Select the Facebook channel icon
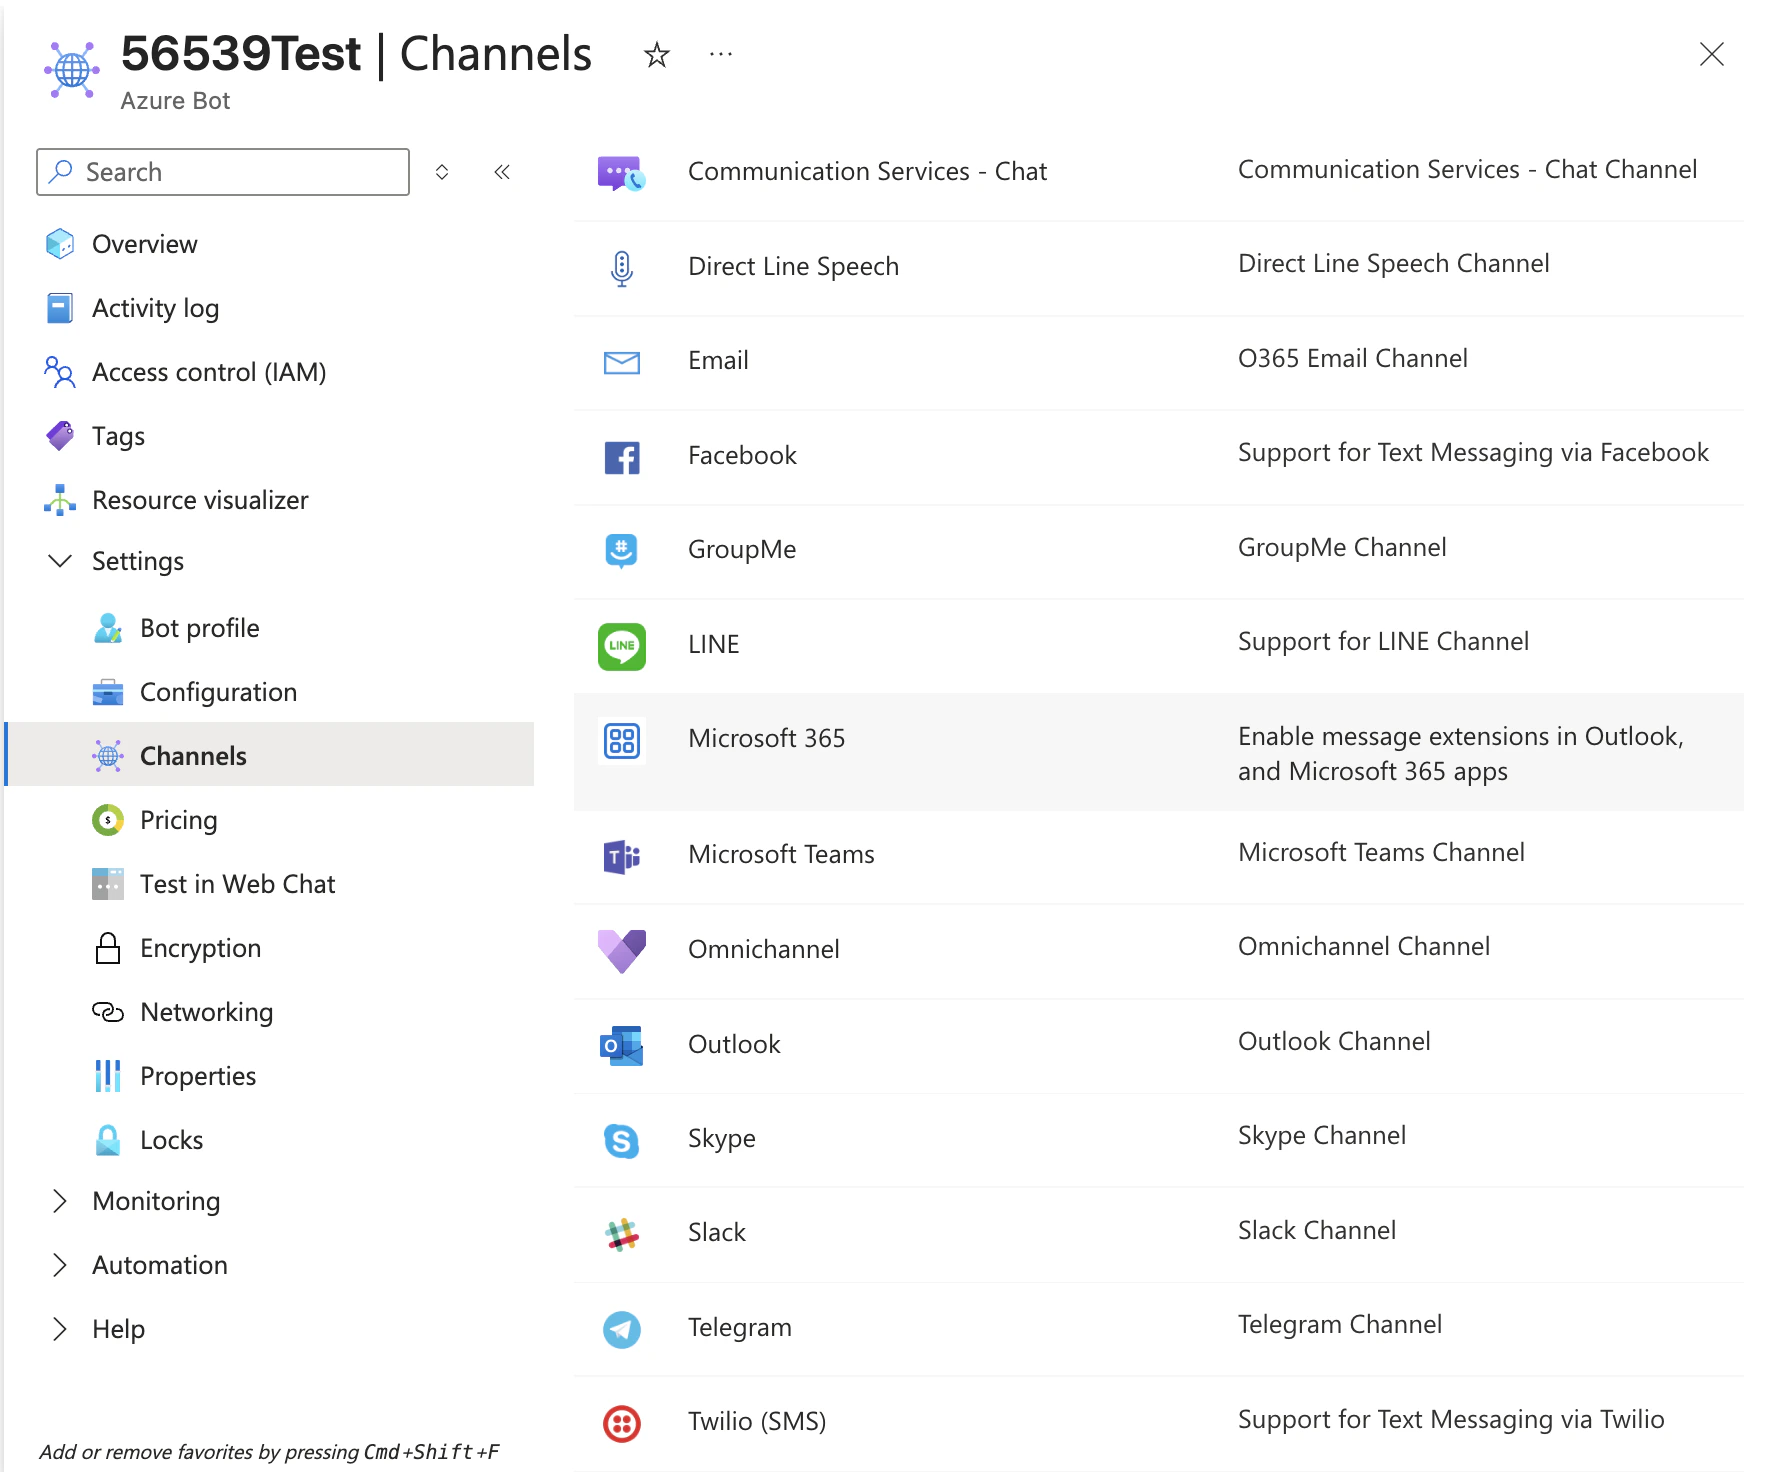Screen dimensions: 1784x1472 click(x=621, y=457)
